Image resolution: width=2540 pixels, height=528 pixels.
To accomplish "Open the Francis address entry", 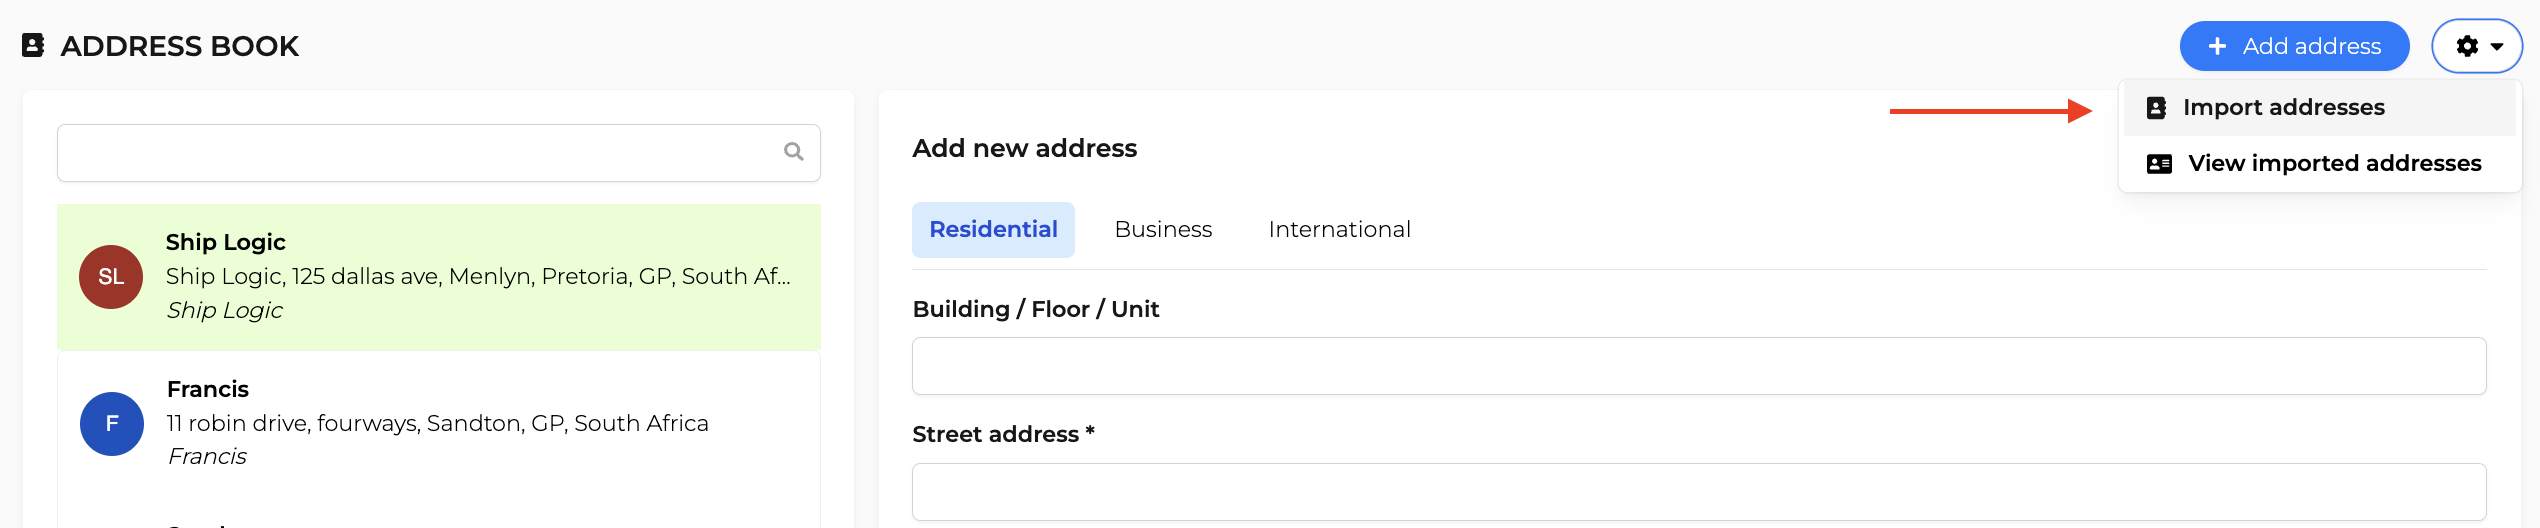I will coord(439,423).
